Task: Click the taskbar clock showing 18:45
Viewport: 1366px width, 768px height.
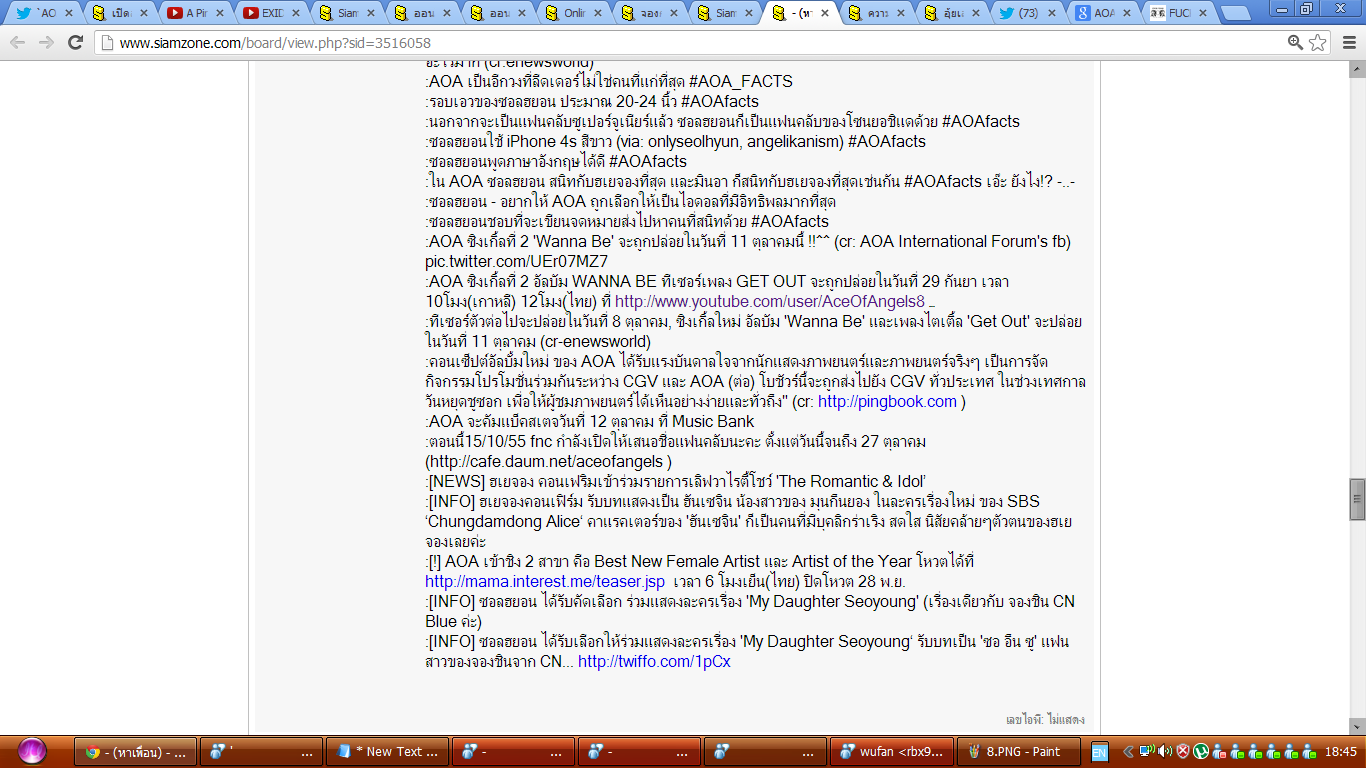Action: 1339,752
